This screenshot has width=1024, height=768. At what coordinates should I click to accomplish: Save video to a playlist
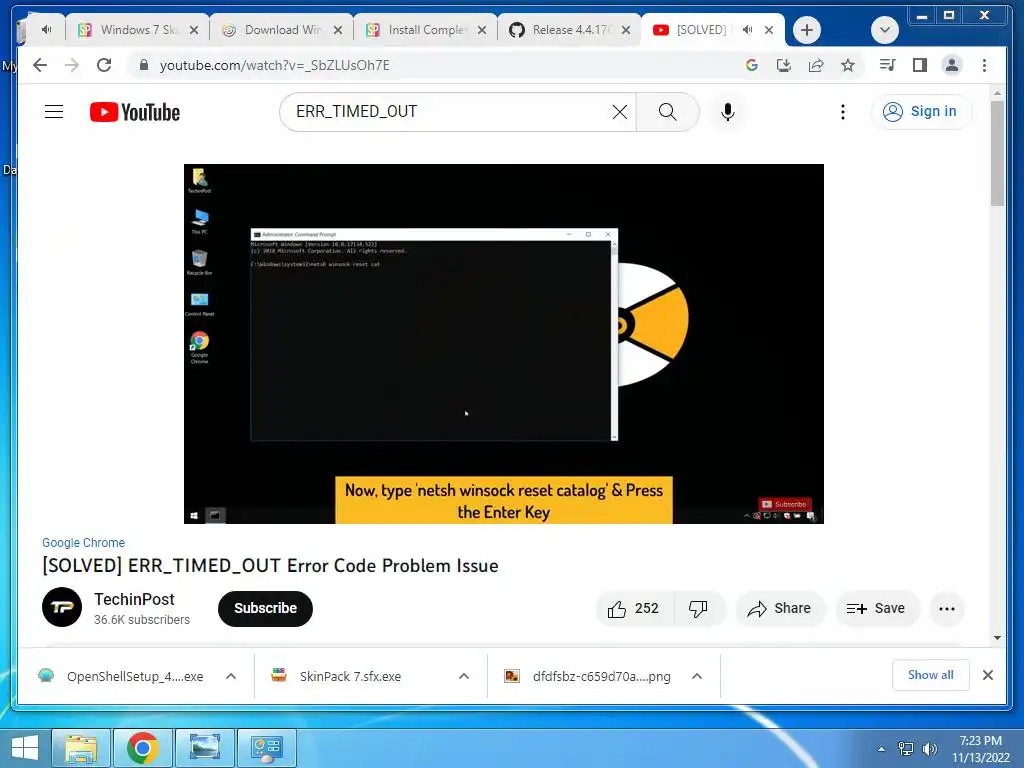(x=877, y=609)
